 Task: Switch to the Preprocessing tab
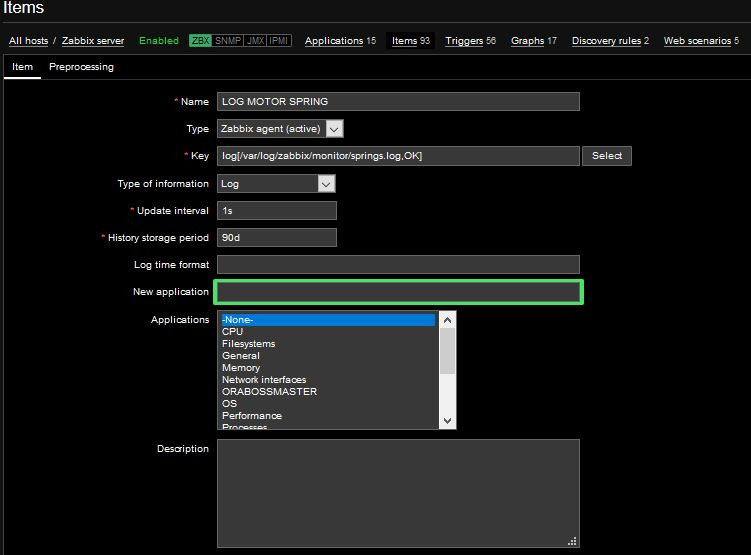point(81,67)
